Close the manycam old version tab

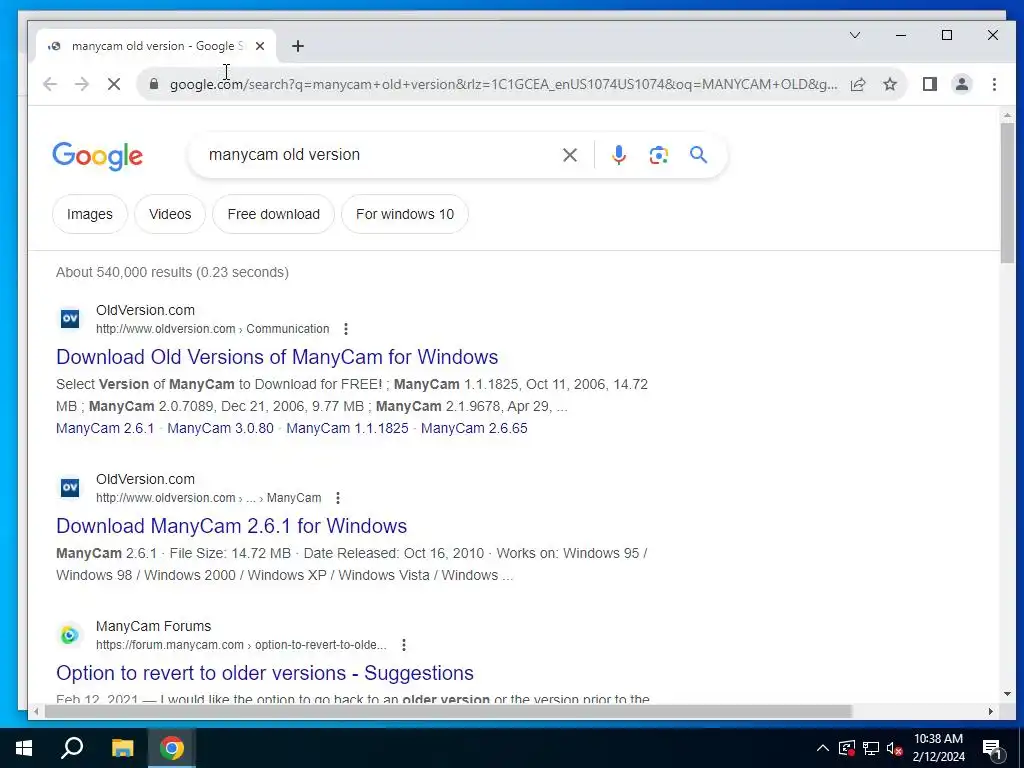click(260, 46)
